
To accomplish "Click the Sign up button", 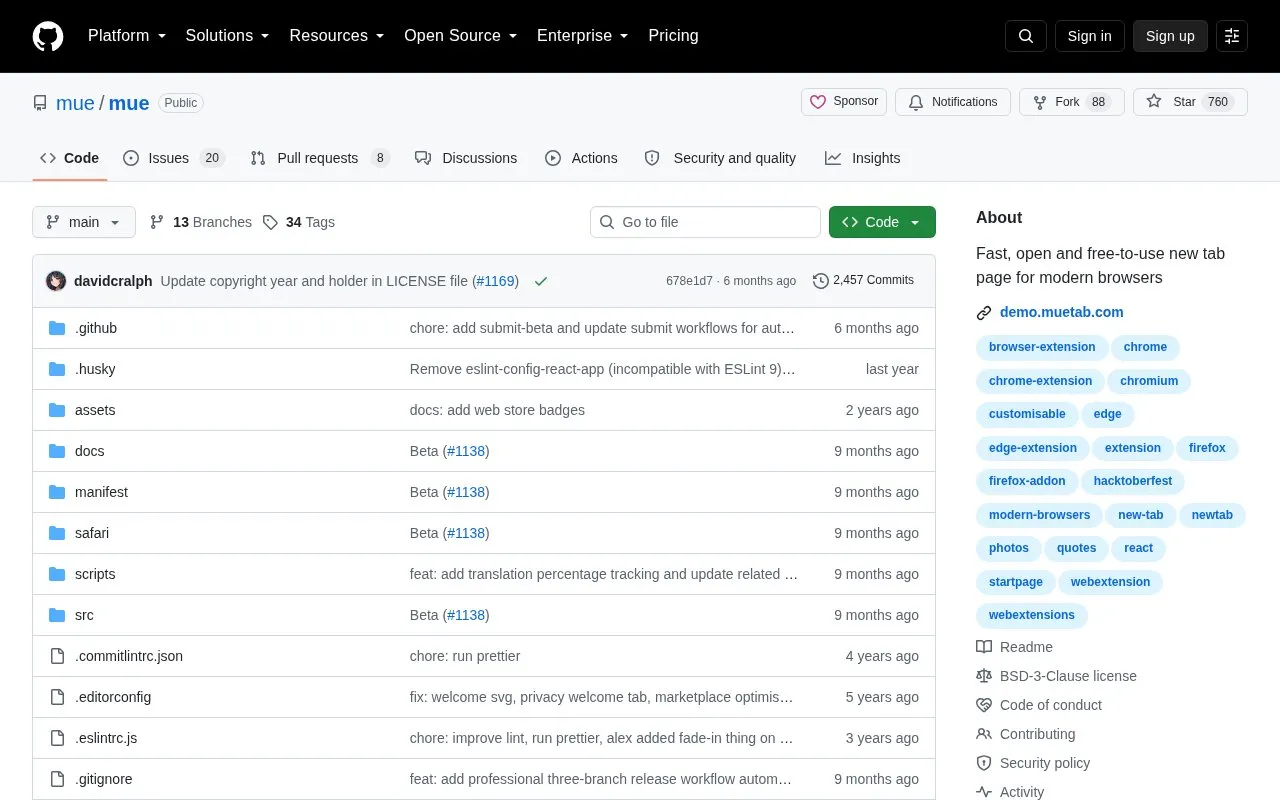I will [1170, 36].
